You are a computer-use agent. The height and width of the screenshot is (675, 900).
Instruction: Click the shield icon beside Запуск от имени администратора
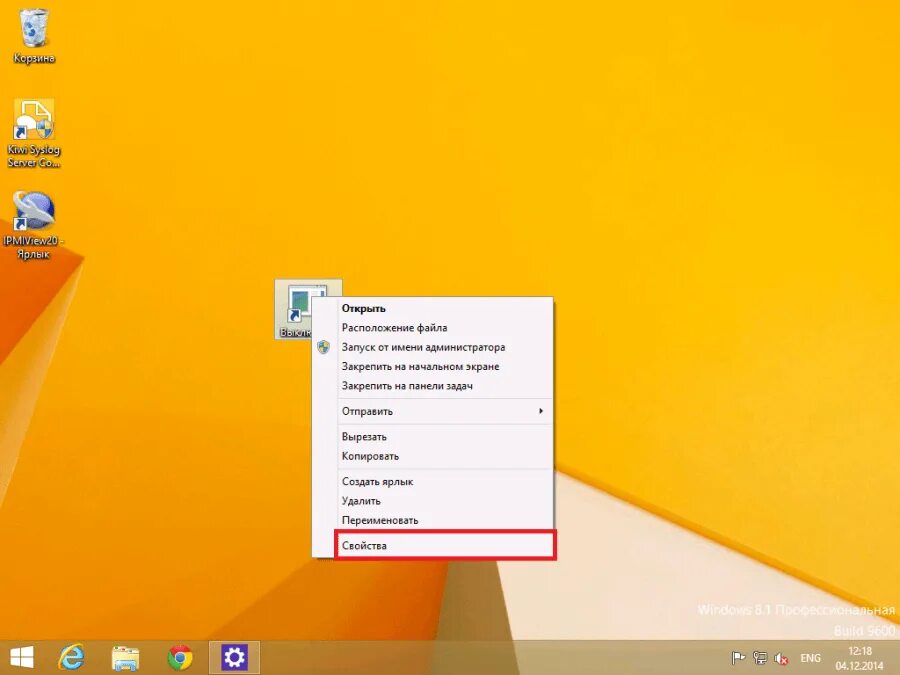tap(323, 347)
